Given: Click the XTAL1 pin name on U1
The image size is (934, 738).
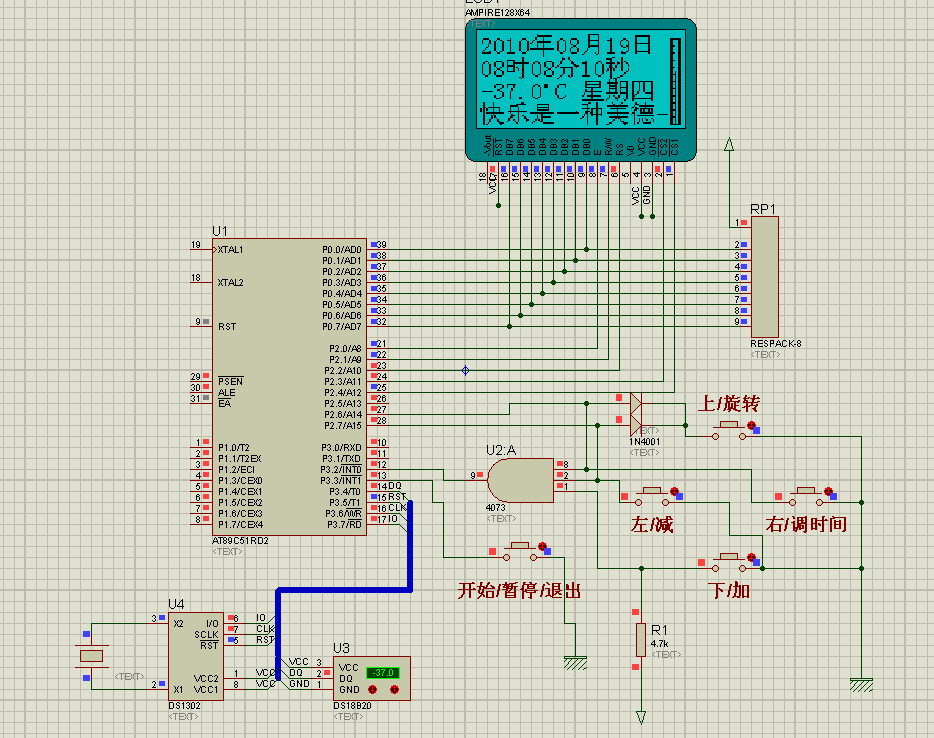Looking at the screenshot, I should pos(231,250).
